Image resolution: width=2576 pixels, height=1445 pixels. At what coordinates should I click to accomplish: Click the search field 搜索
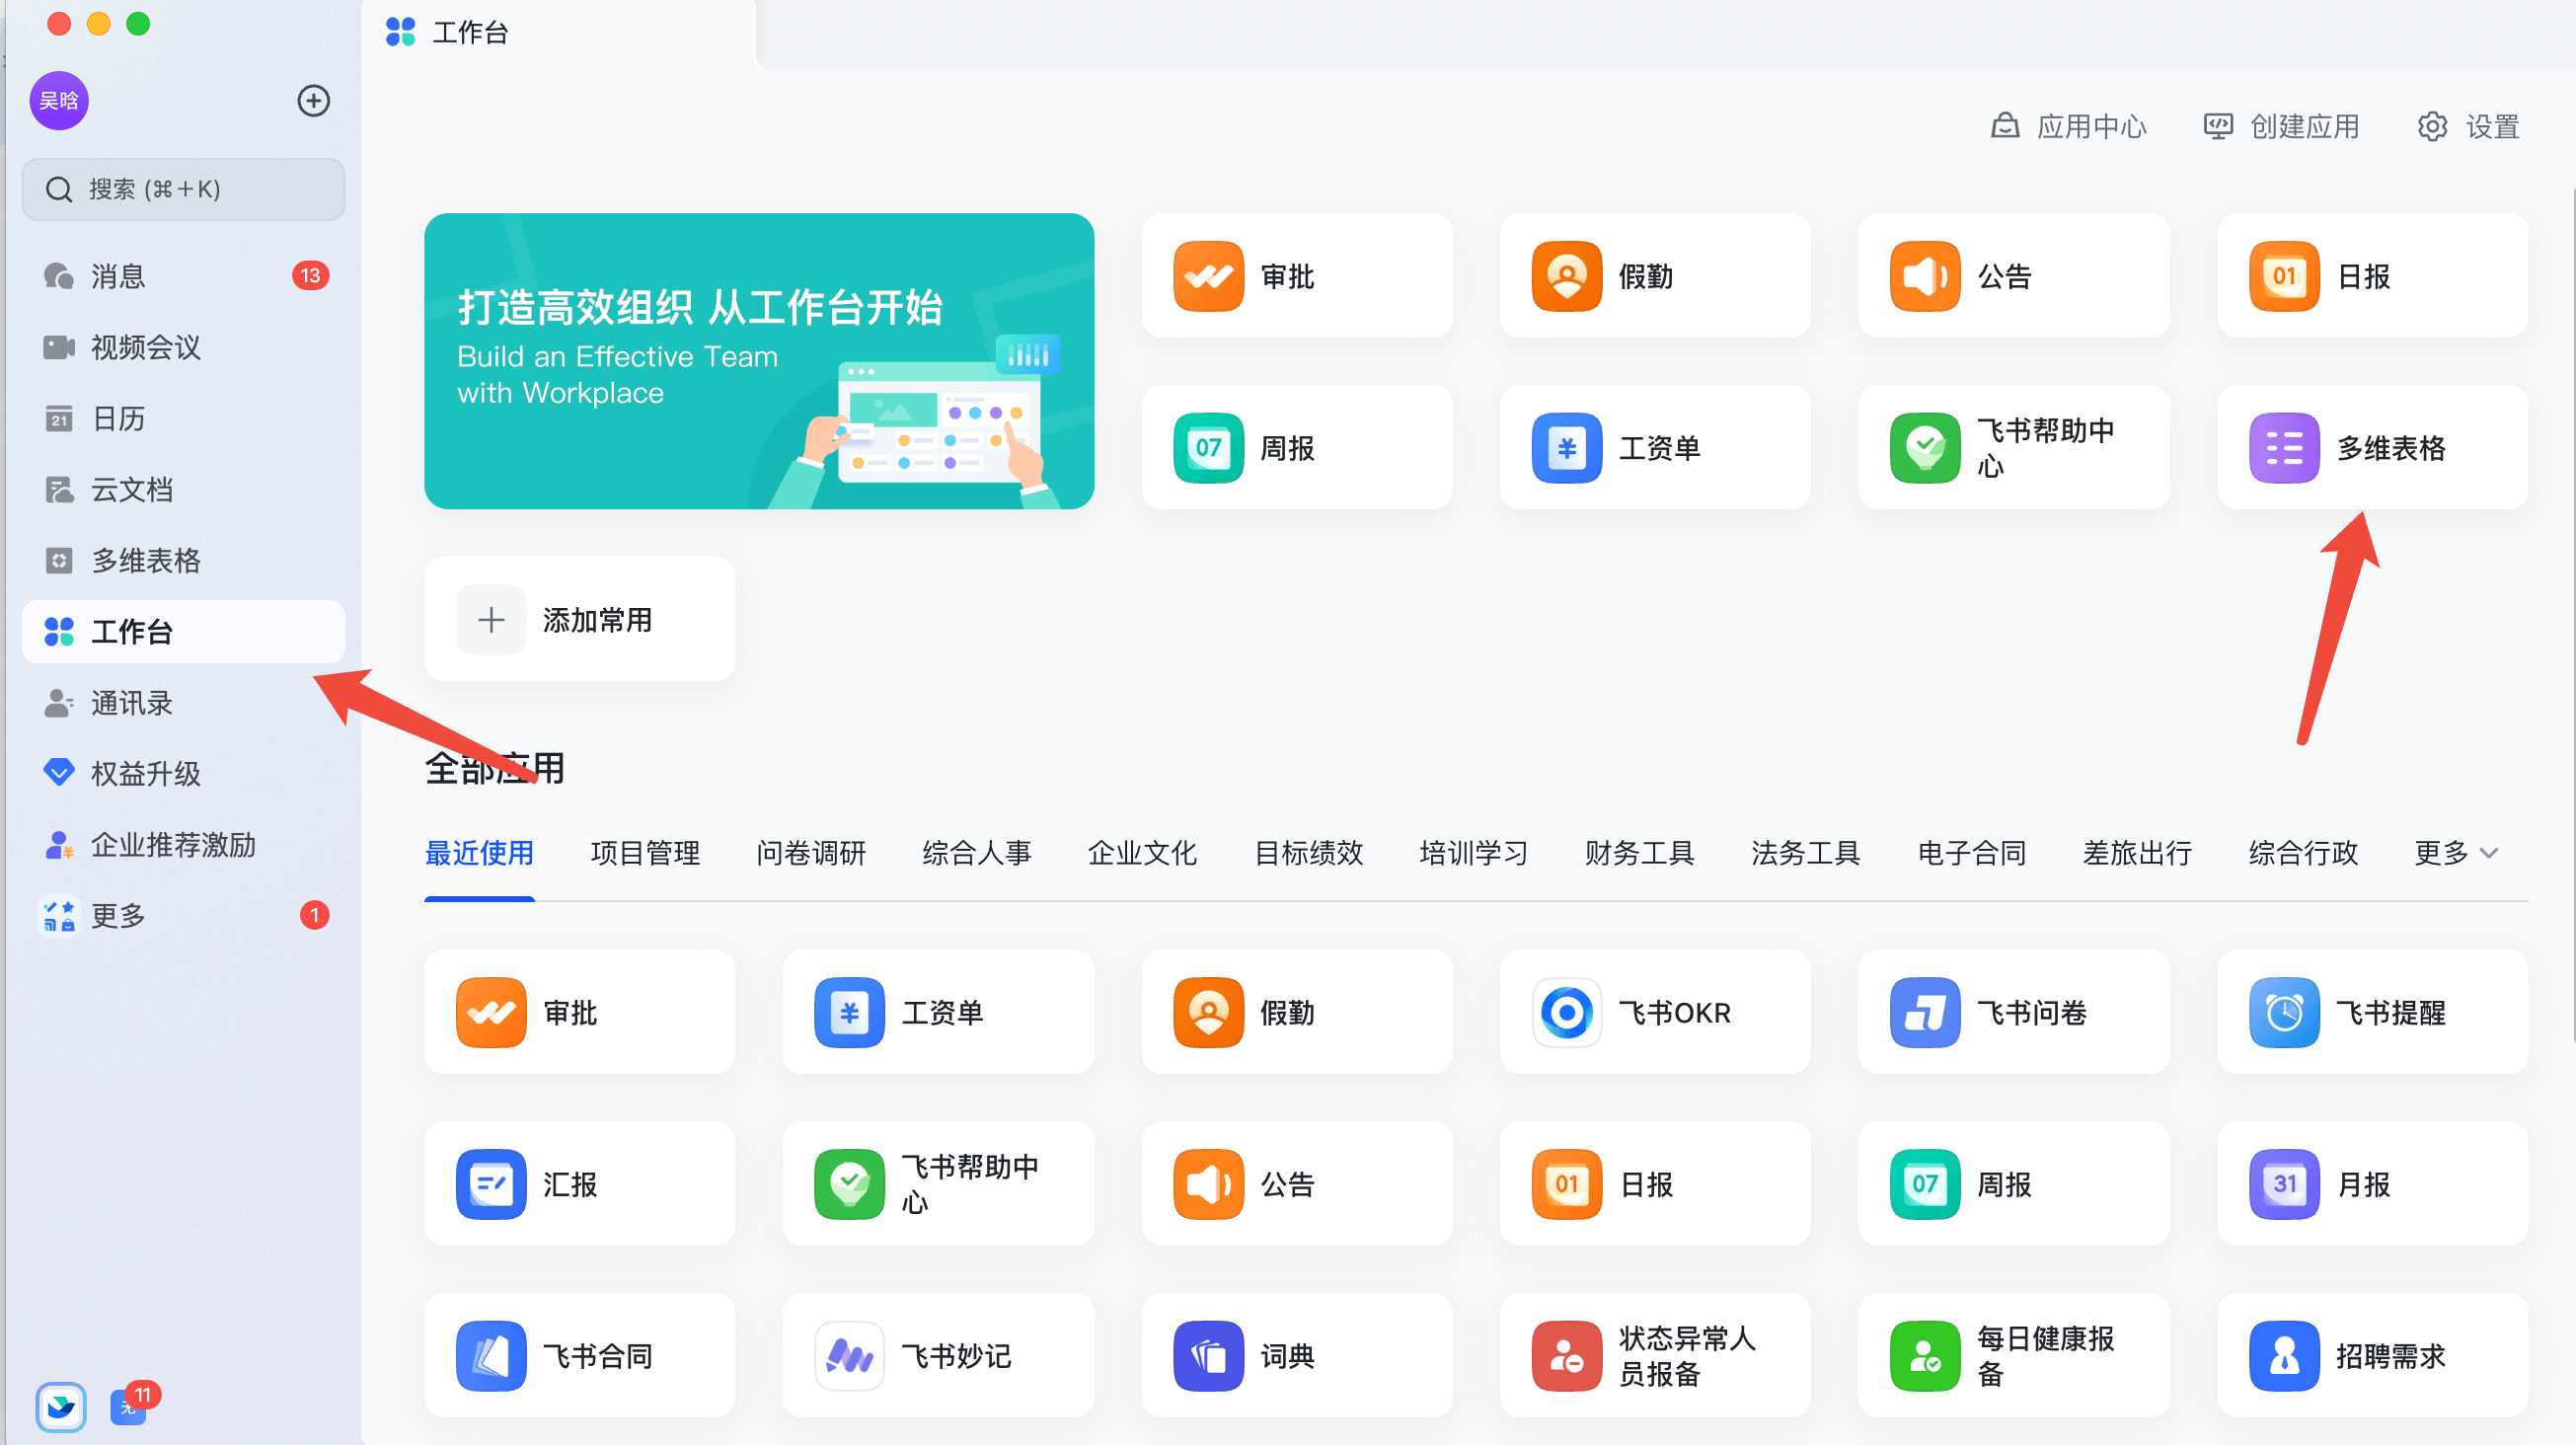184,189
